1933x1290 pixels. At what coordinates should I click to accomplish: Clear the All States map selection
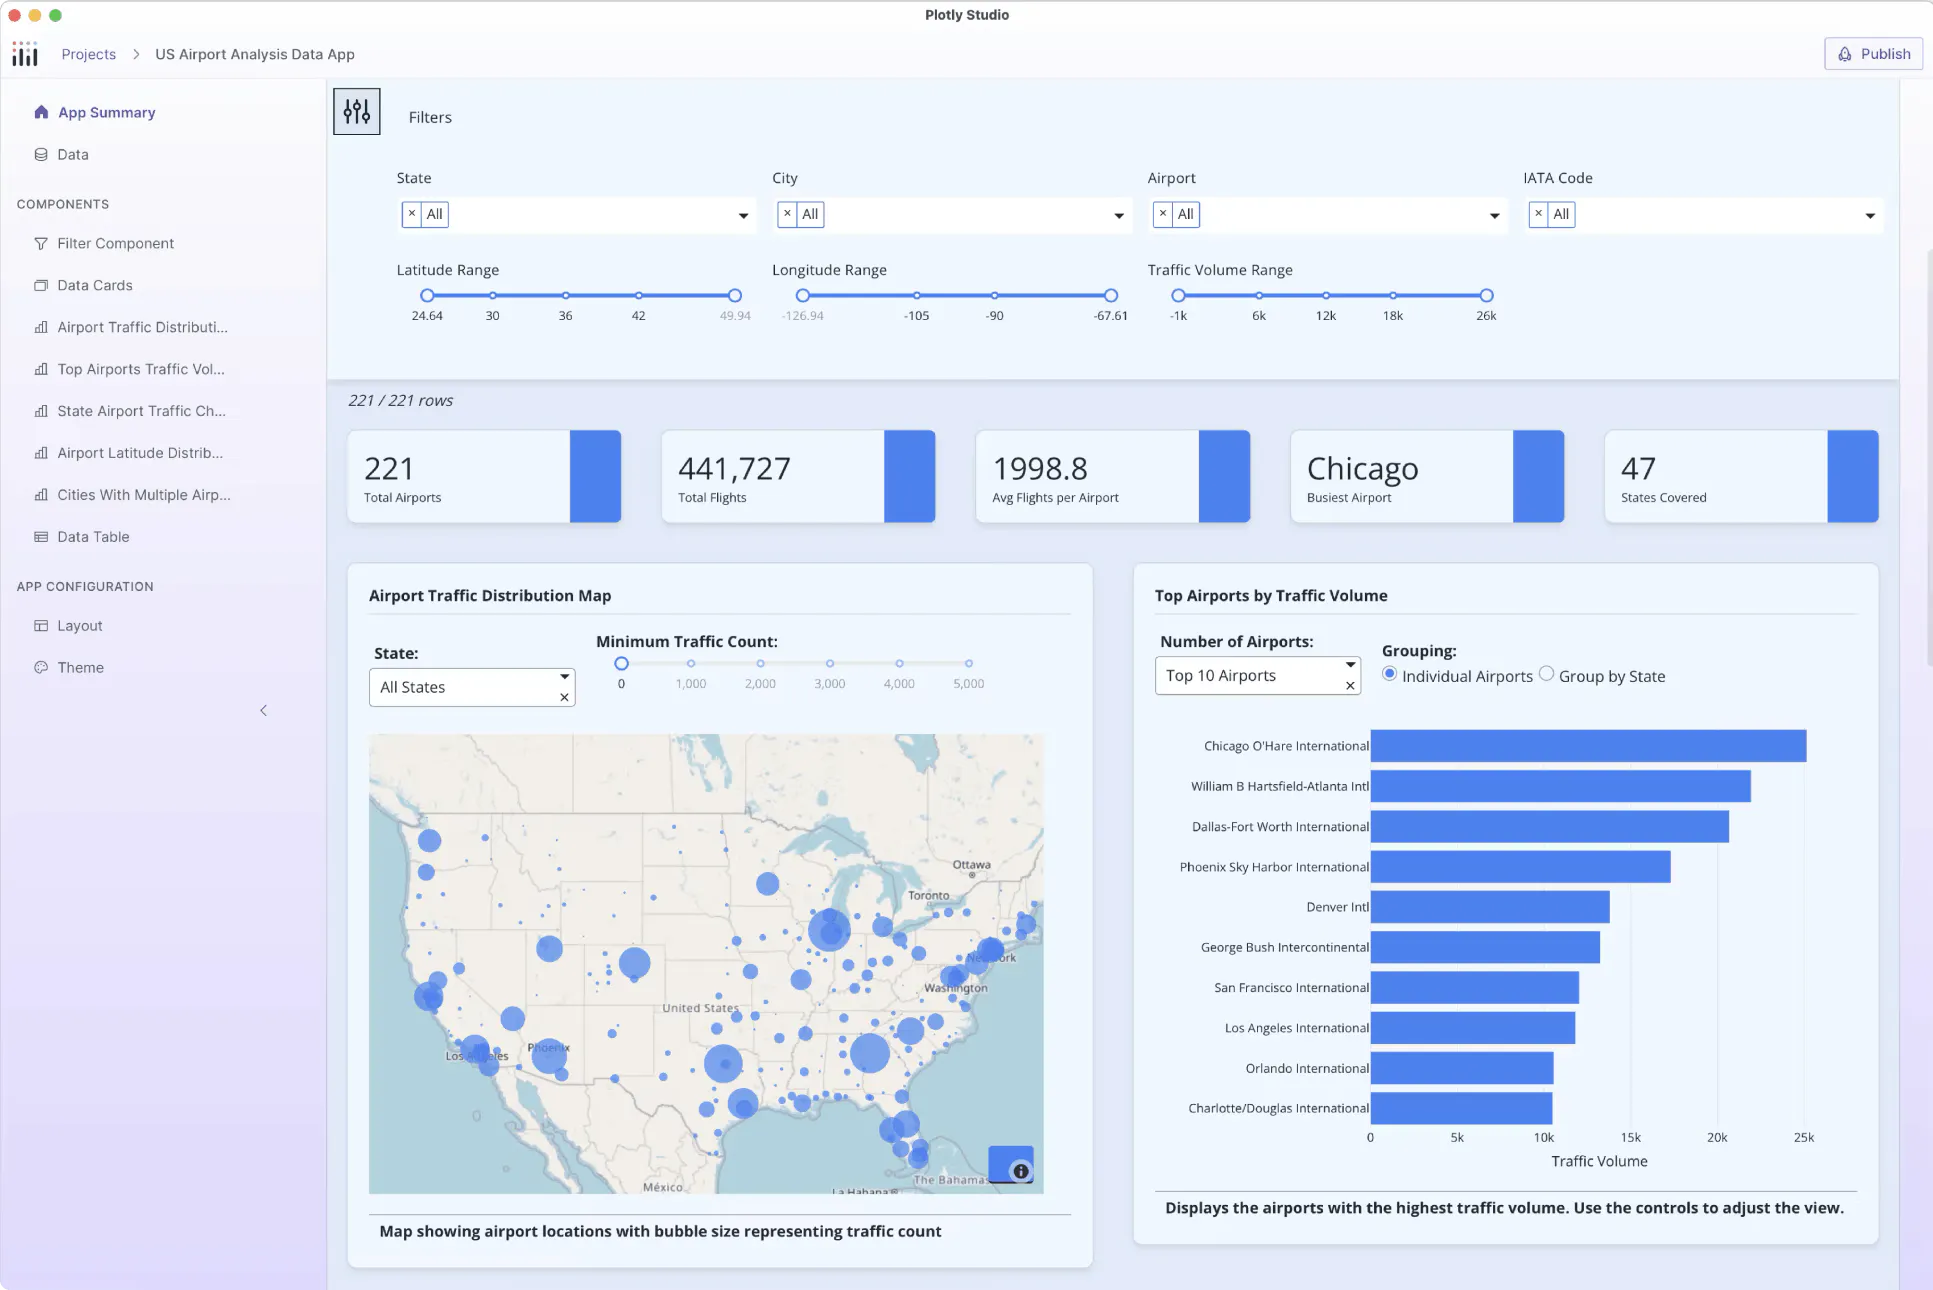pyautogui.click(x=564, y=698)
